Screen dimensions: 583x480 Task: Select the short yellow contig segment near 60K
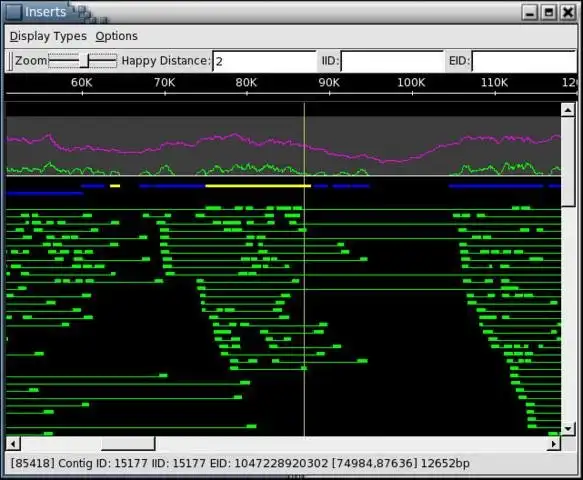point(115,186)
